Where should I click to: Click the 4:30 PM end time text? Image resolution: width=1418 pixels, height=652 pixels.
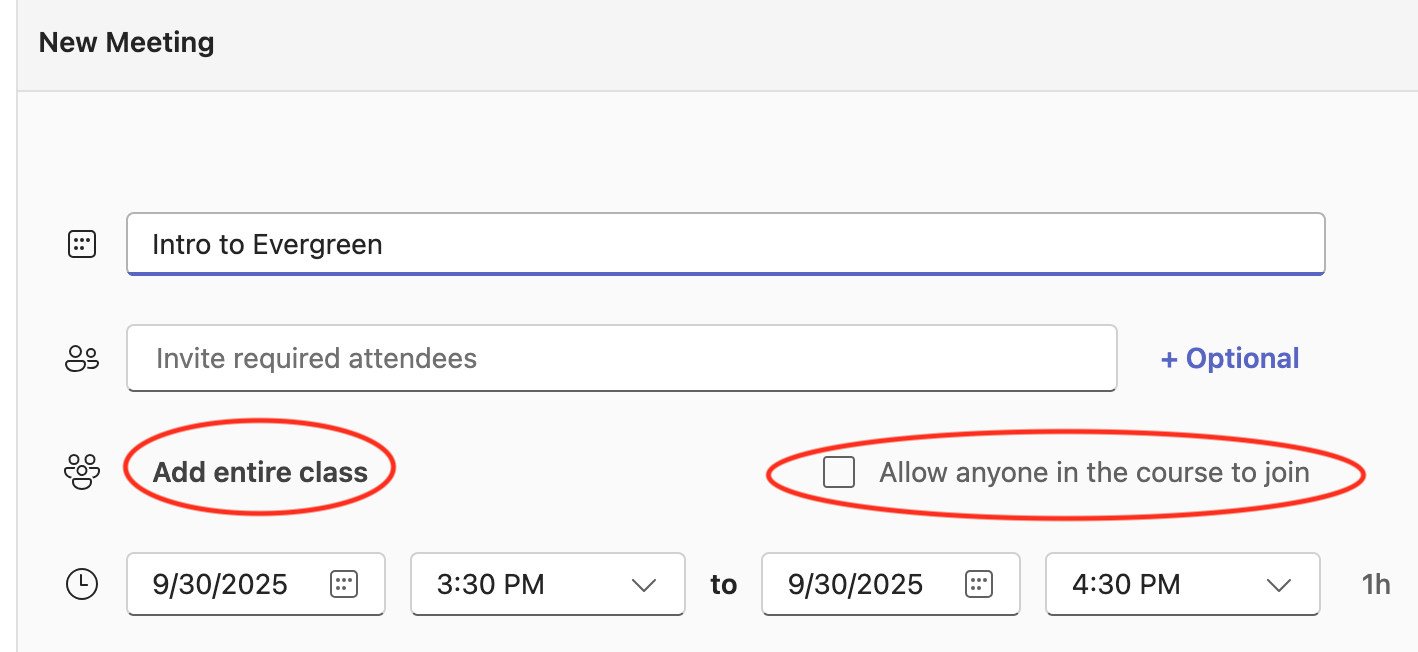(1126, 584)
